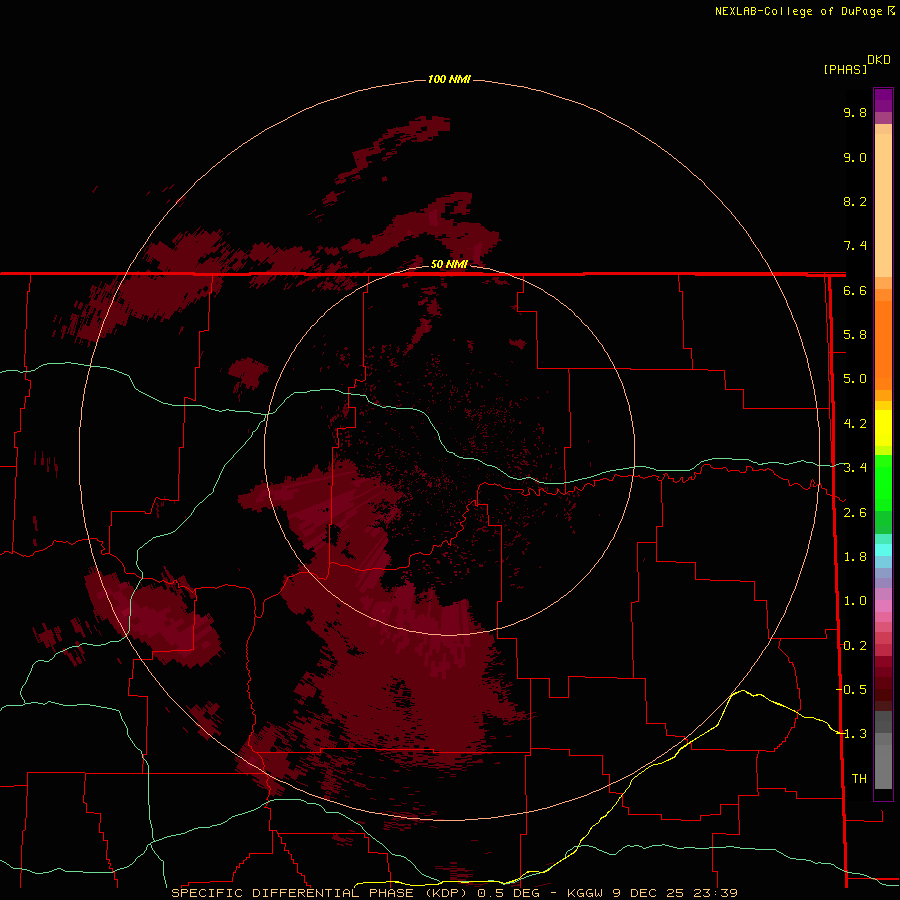Click the DKD product code label
This screenshot has width=900, height=900.
coord(879,60)
